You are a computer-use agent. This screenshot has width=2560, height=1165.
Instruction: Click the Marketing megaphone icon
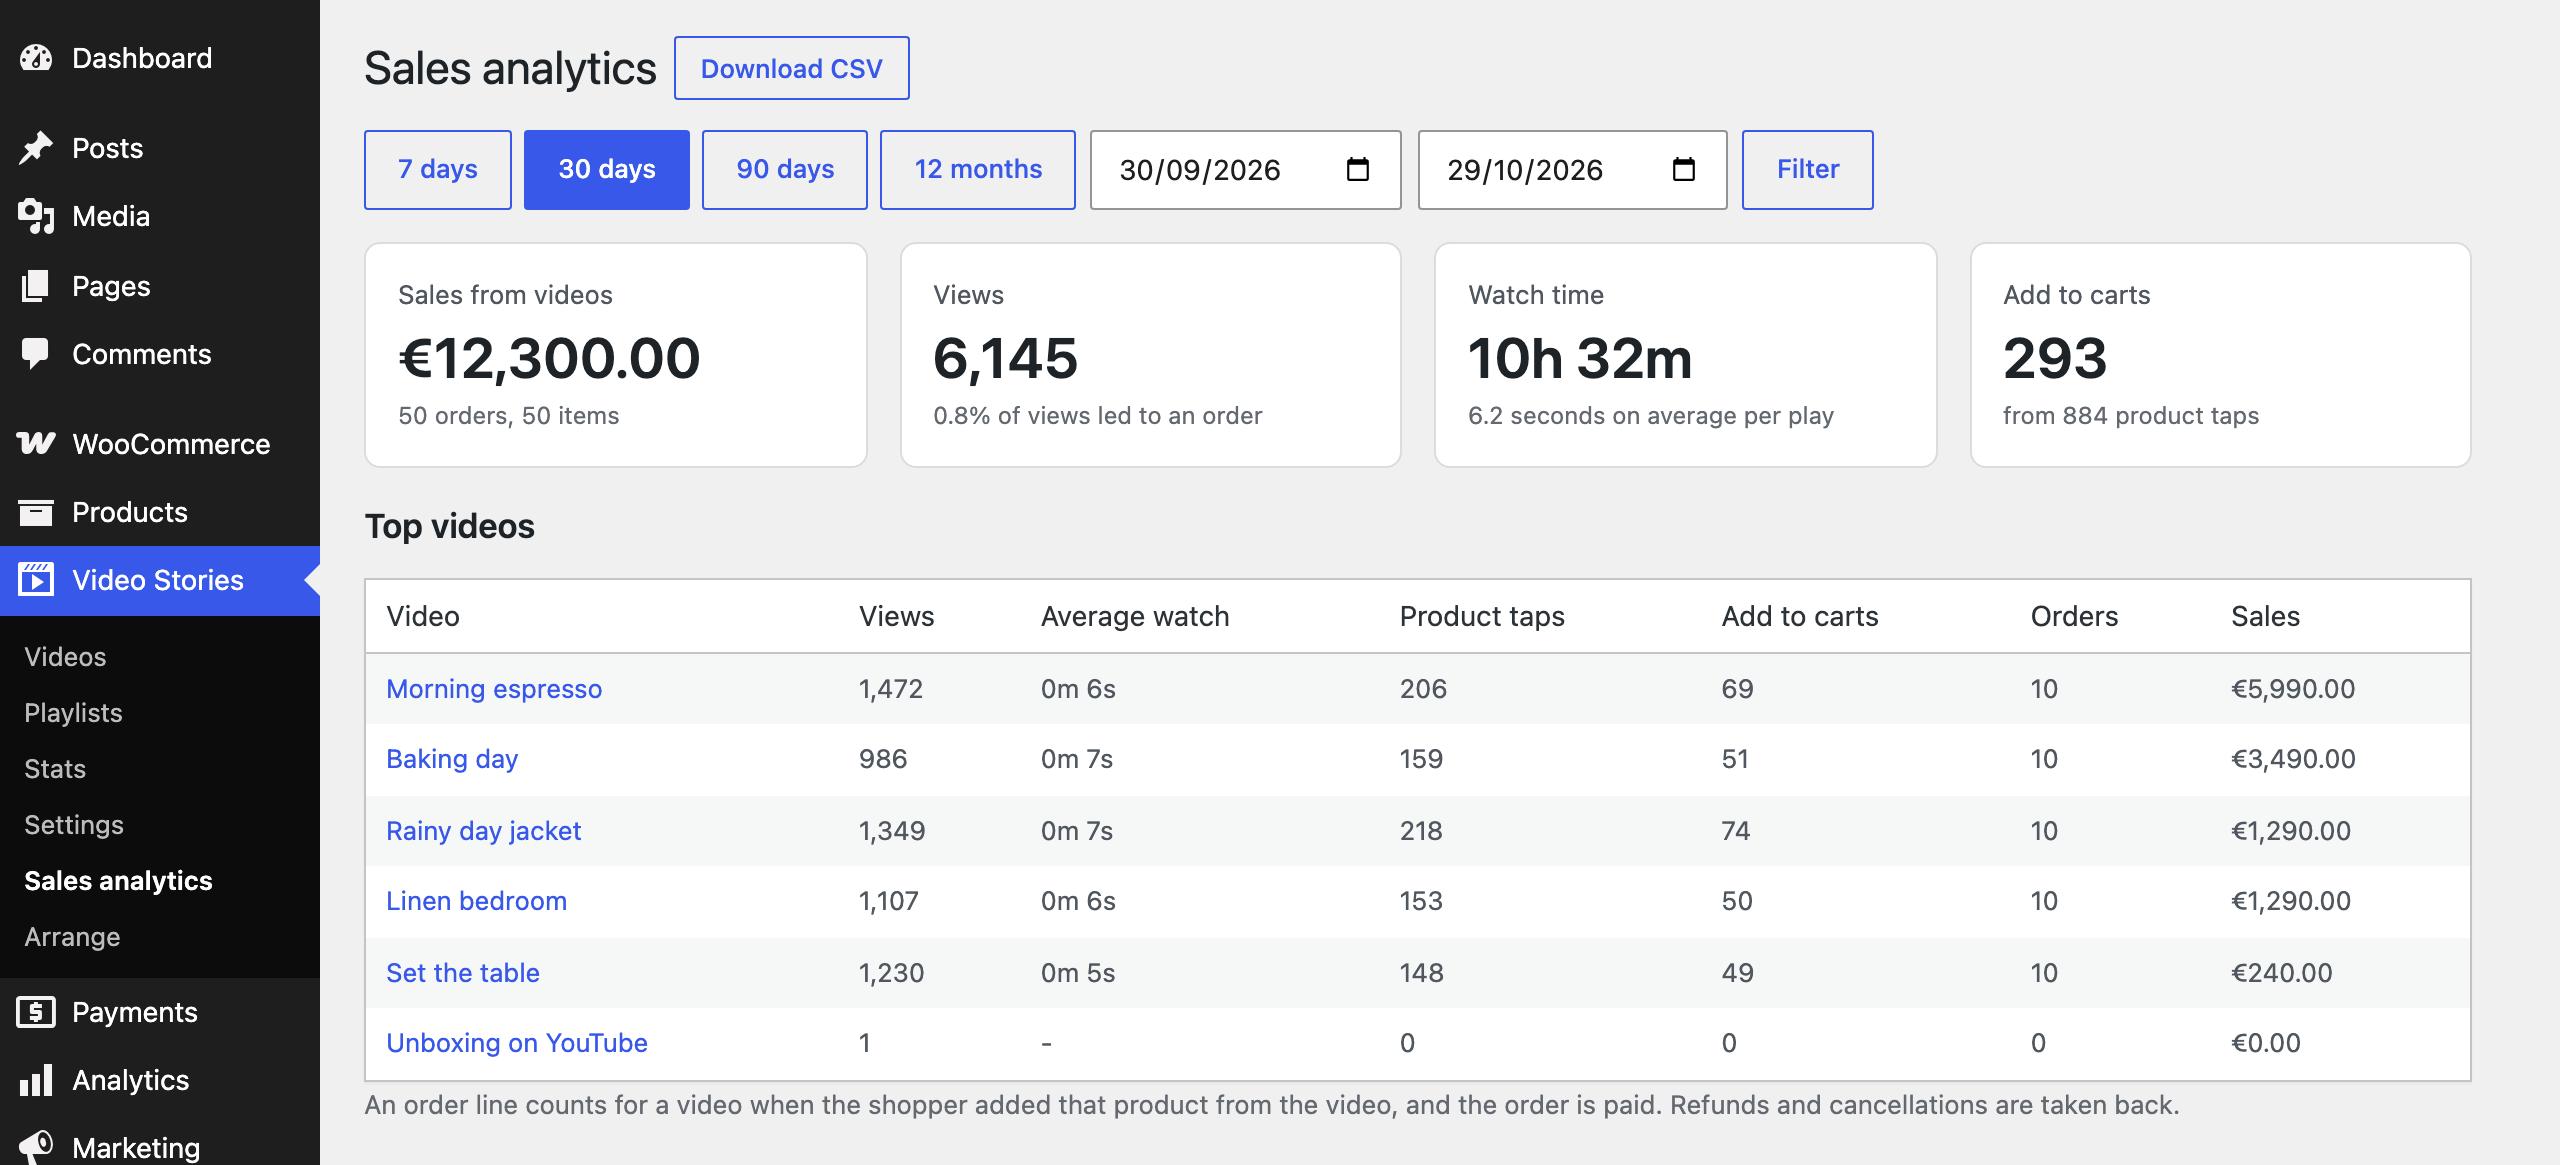point(36,1146)
